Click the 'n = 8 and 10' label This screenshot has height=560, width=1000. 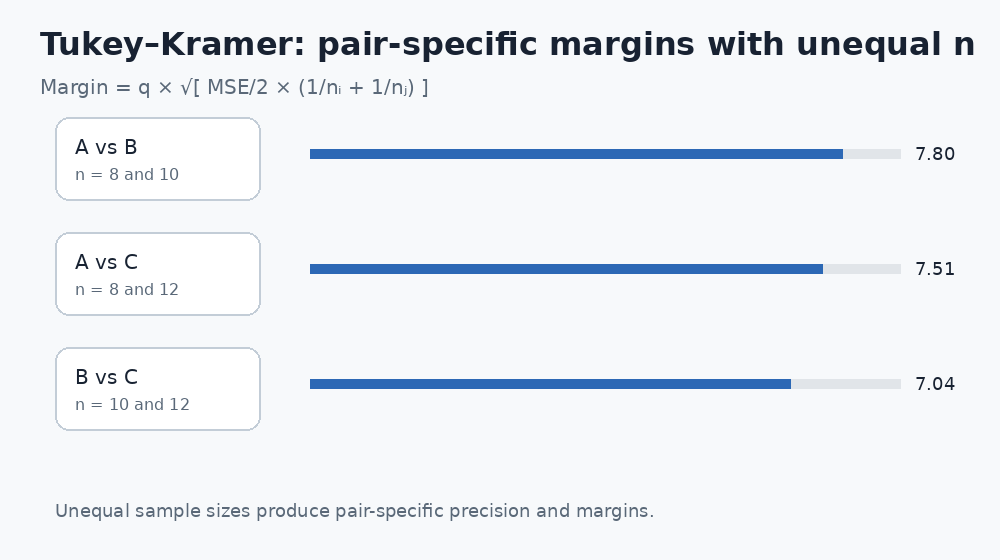127,175
